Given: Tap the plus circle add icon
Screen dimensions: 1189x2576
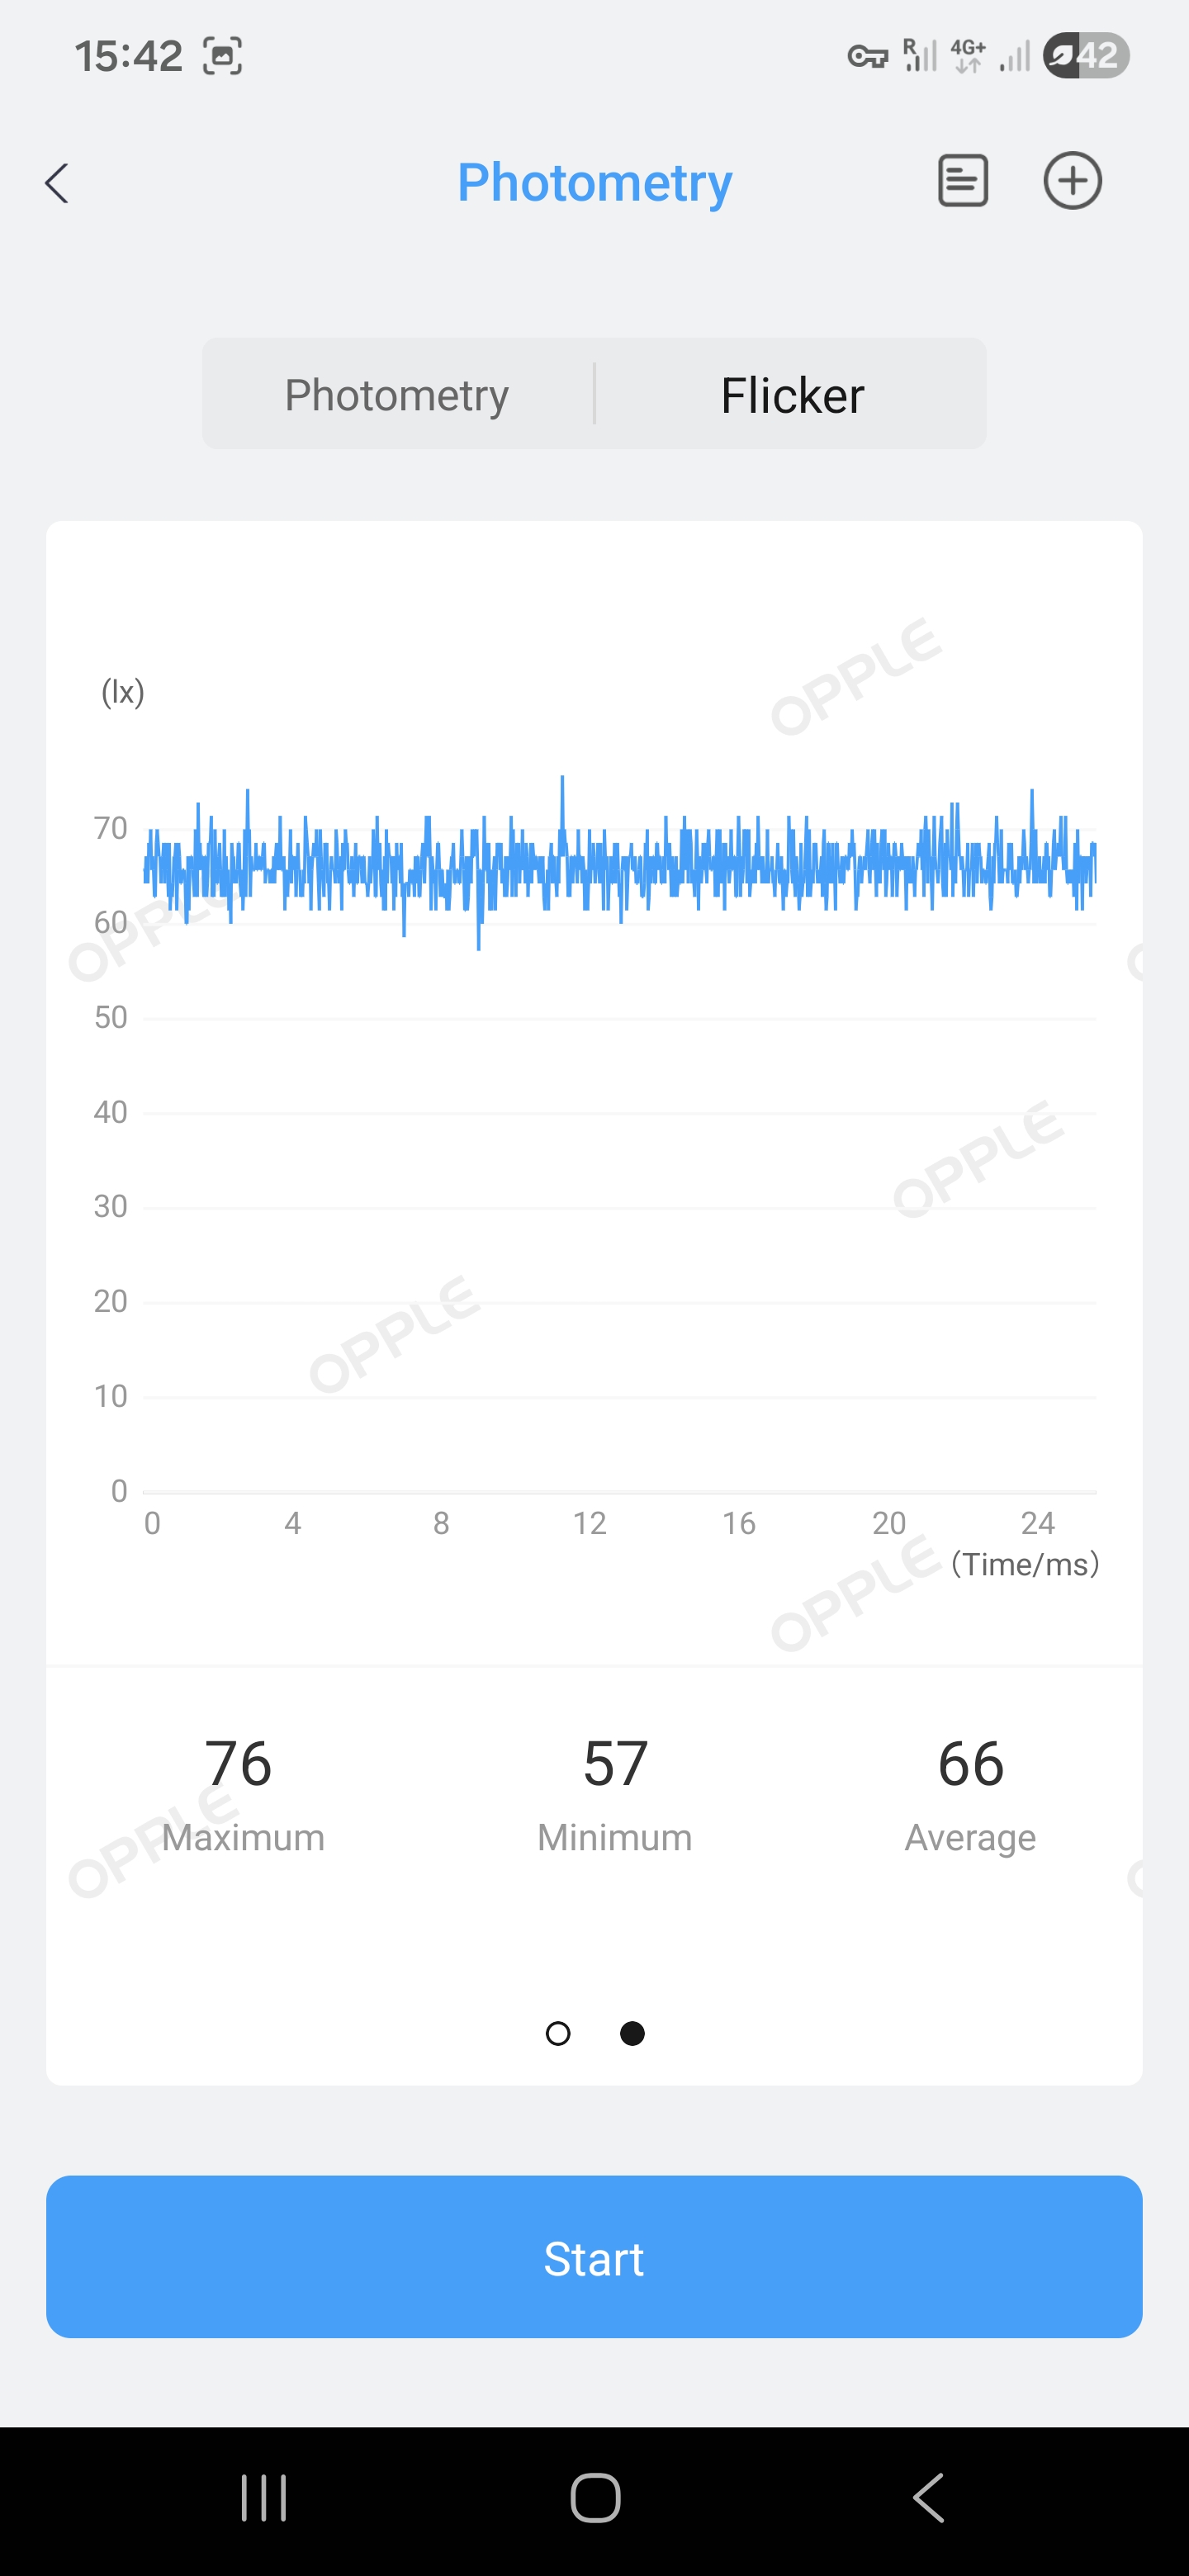Looking at the screenshot, I should (x=1072, y=181).
